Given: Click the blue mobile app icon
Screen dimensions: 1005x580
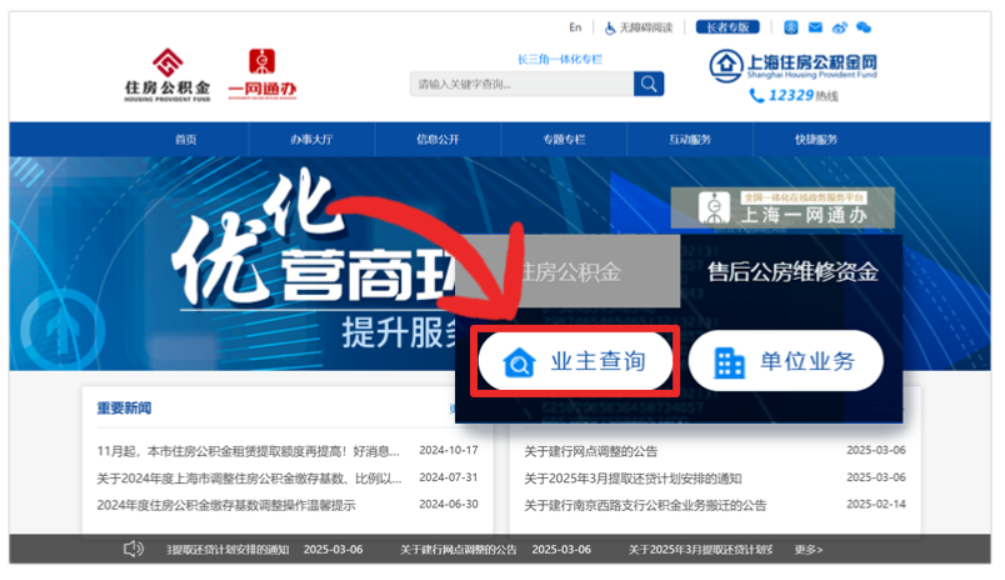Looking at the screenshot, I should coord(791,28).
